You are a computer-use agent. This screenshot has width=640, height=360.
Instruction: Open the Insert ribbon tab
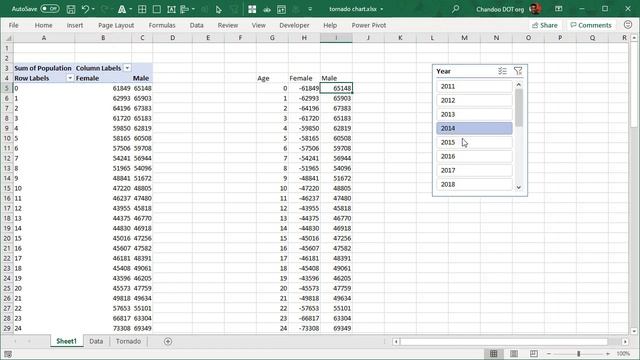pyautogui.click(x=75, y=25)
